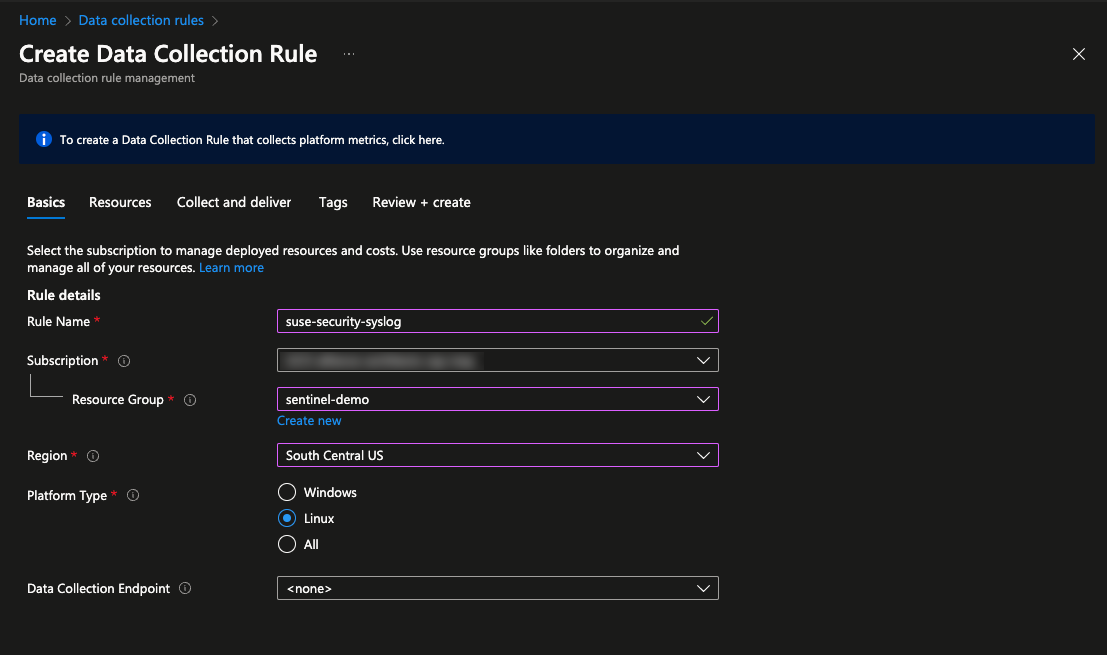Open the Subscription info tooltip icon

tap(122, 361)
